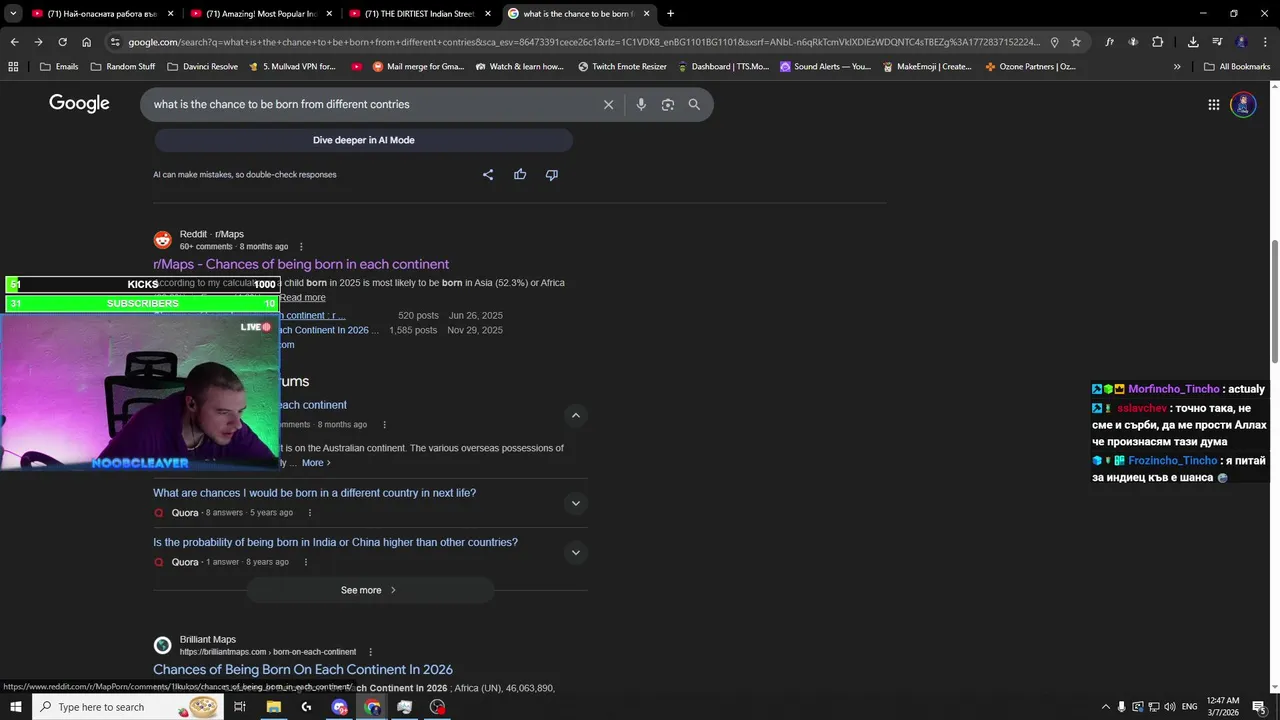Open the Chrome Apps grid in bookmarks bar
The image size is (1280, 720).
[13, 67]
